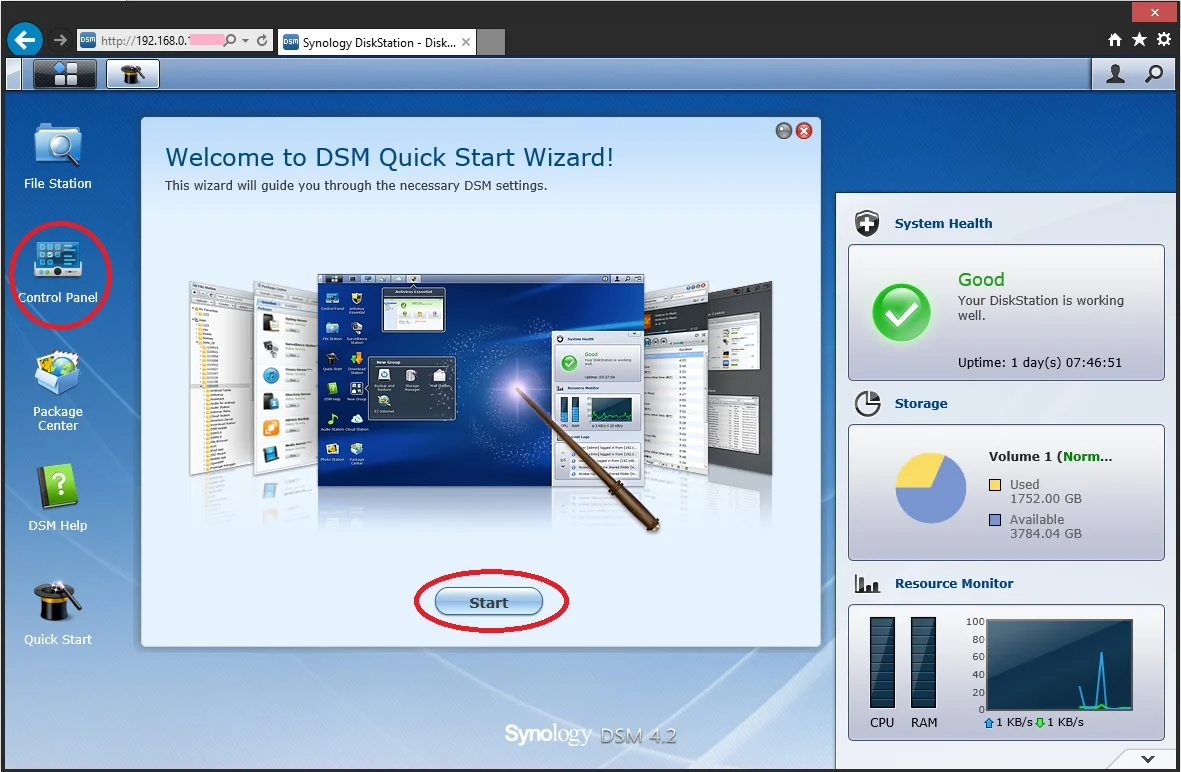Go back using the browser back arrow
Viewport: 1181px width, 772px height.
pos(25,40)
